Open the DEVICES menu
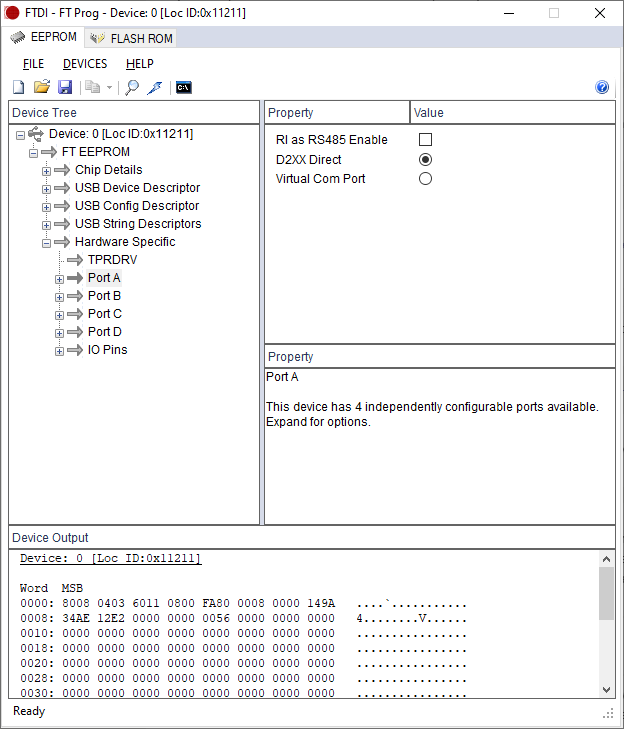This screenshot has height=729, width=624. point(85,64)
